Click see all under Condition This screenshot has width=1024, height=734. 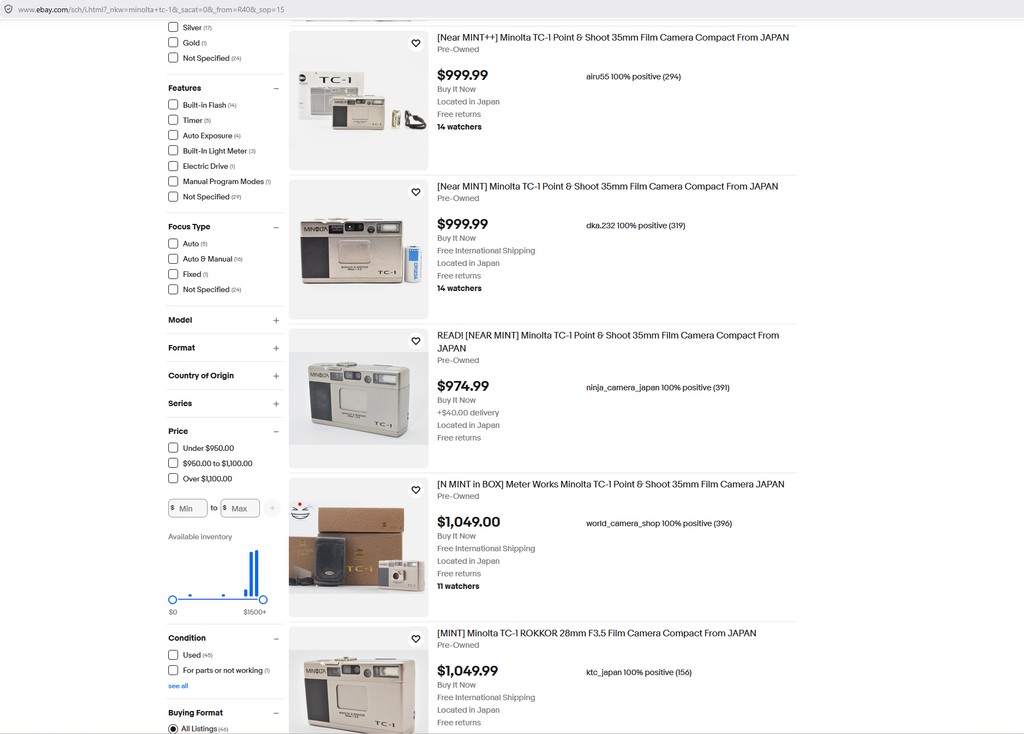coord(178,686)
